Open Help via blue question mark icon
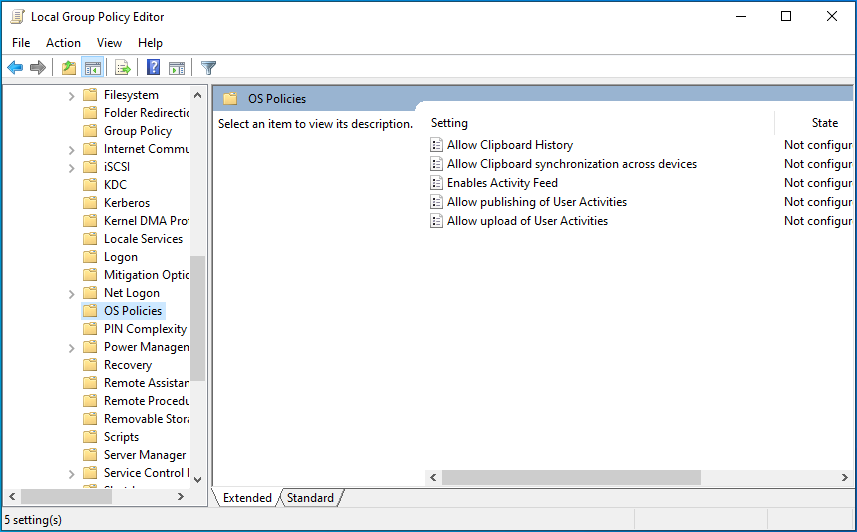Screen dimensions: 857x532 tap(154, 68)
